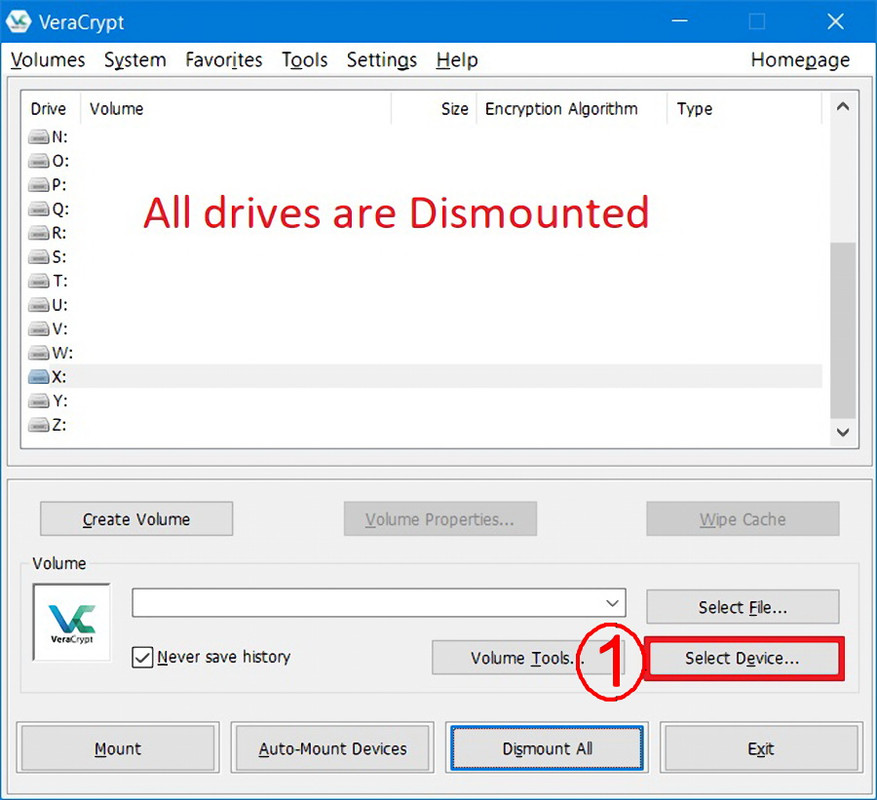Sort by the Drive column header
This screenshot has width=877, height=800.
pyautogui.click(x=50, y=109)
